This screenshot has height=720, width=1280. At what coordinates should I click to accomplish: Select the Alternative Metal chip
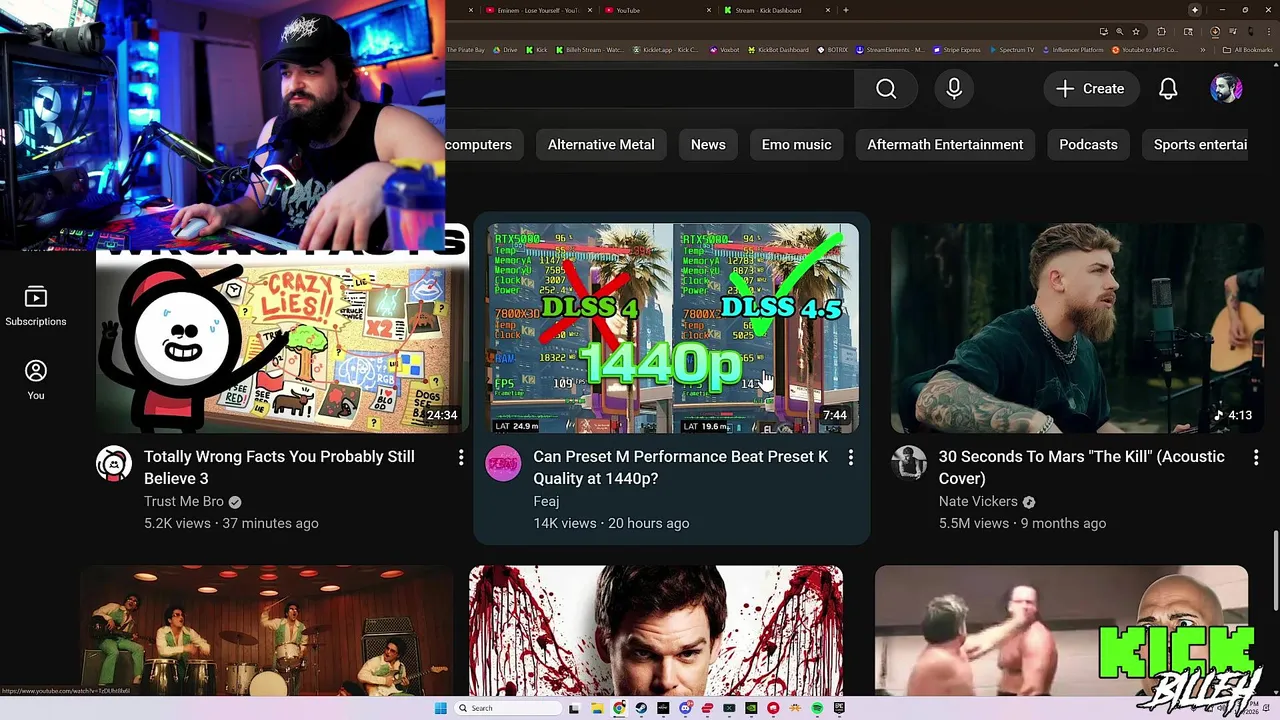click(601, 145)
